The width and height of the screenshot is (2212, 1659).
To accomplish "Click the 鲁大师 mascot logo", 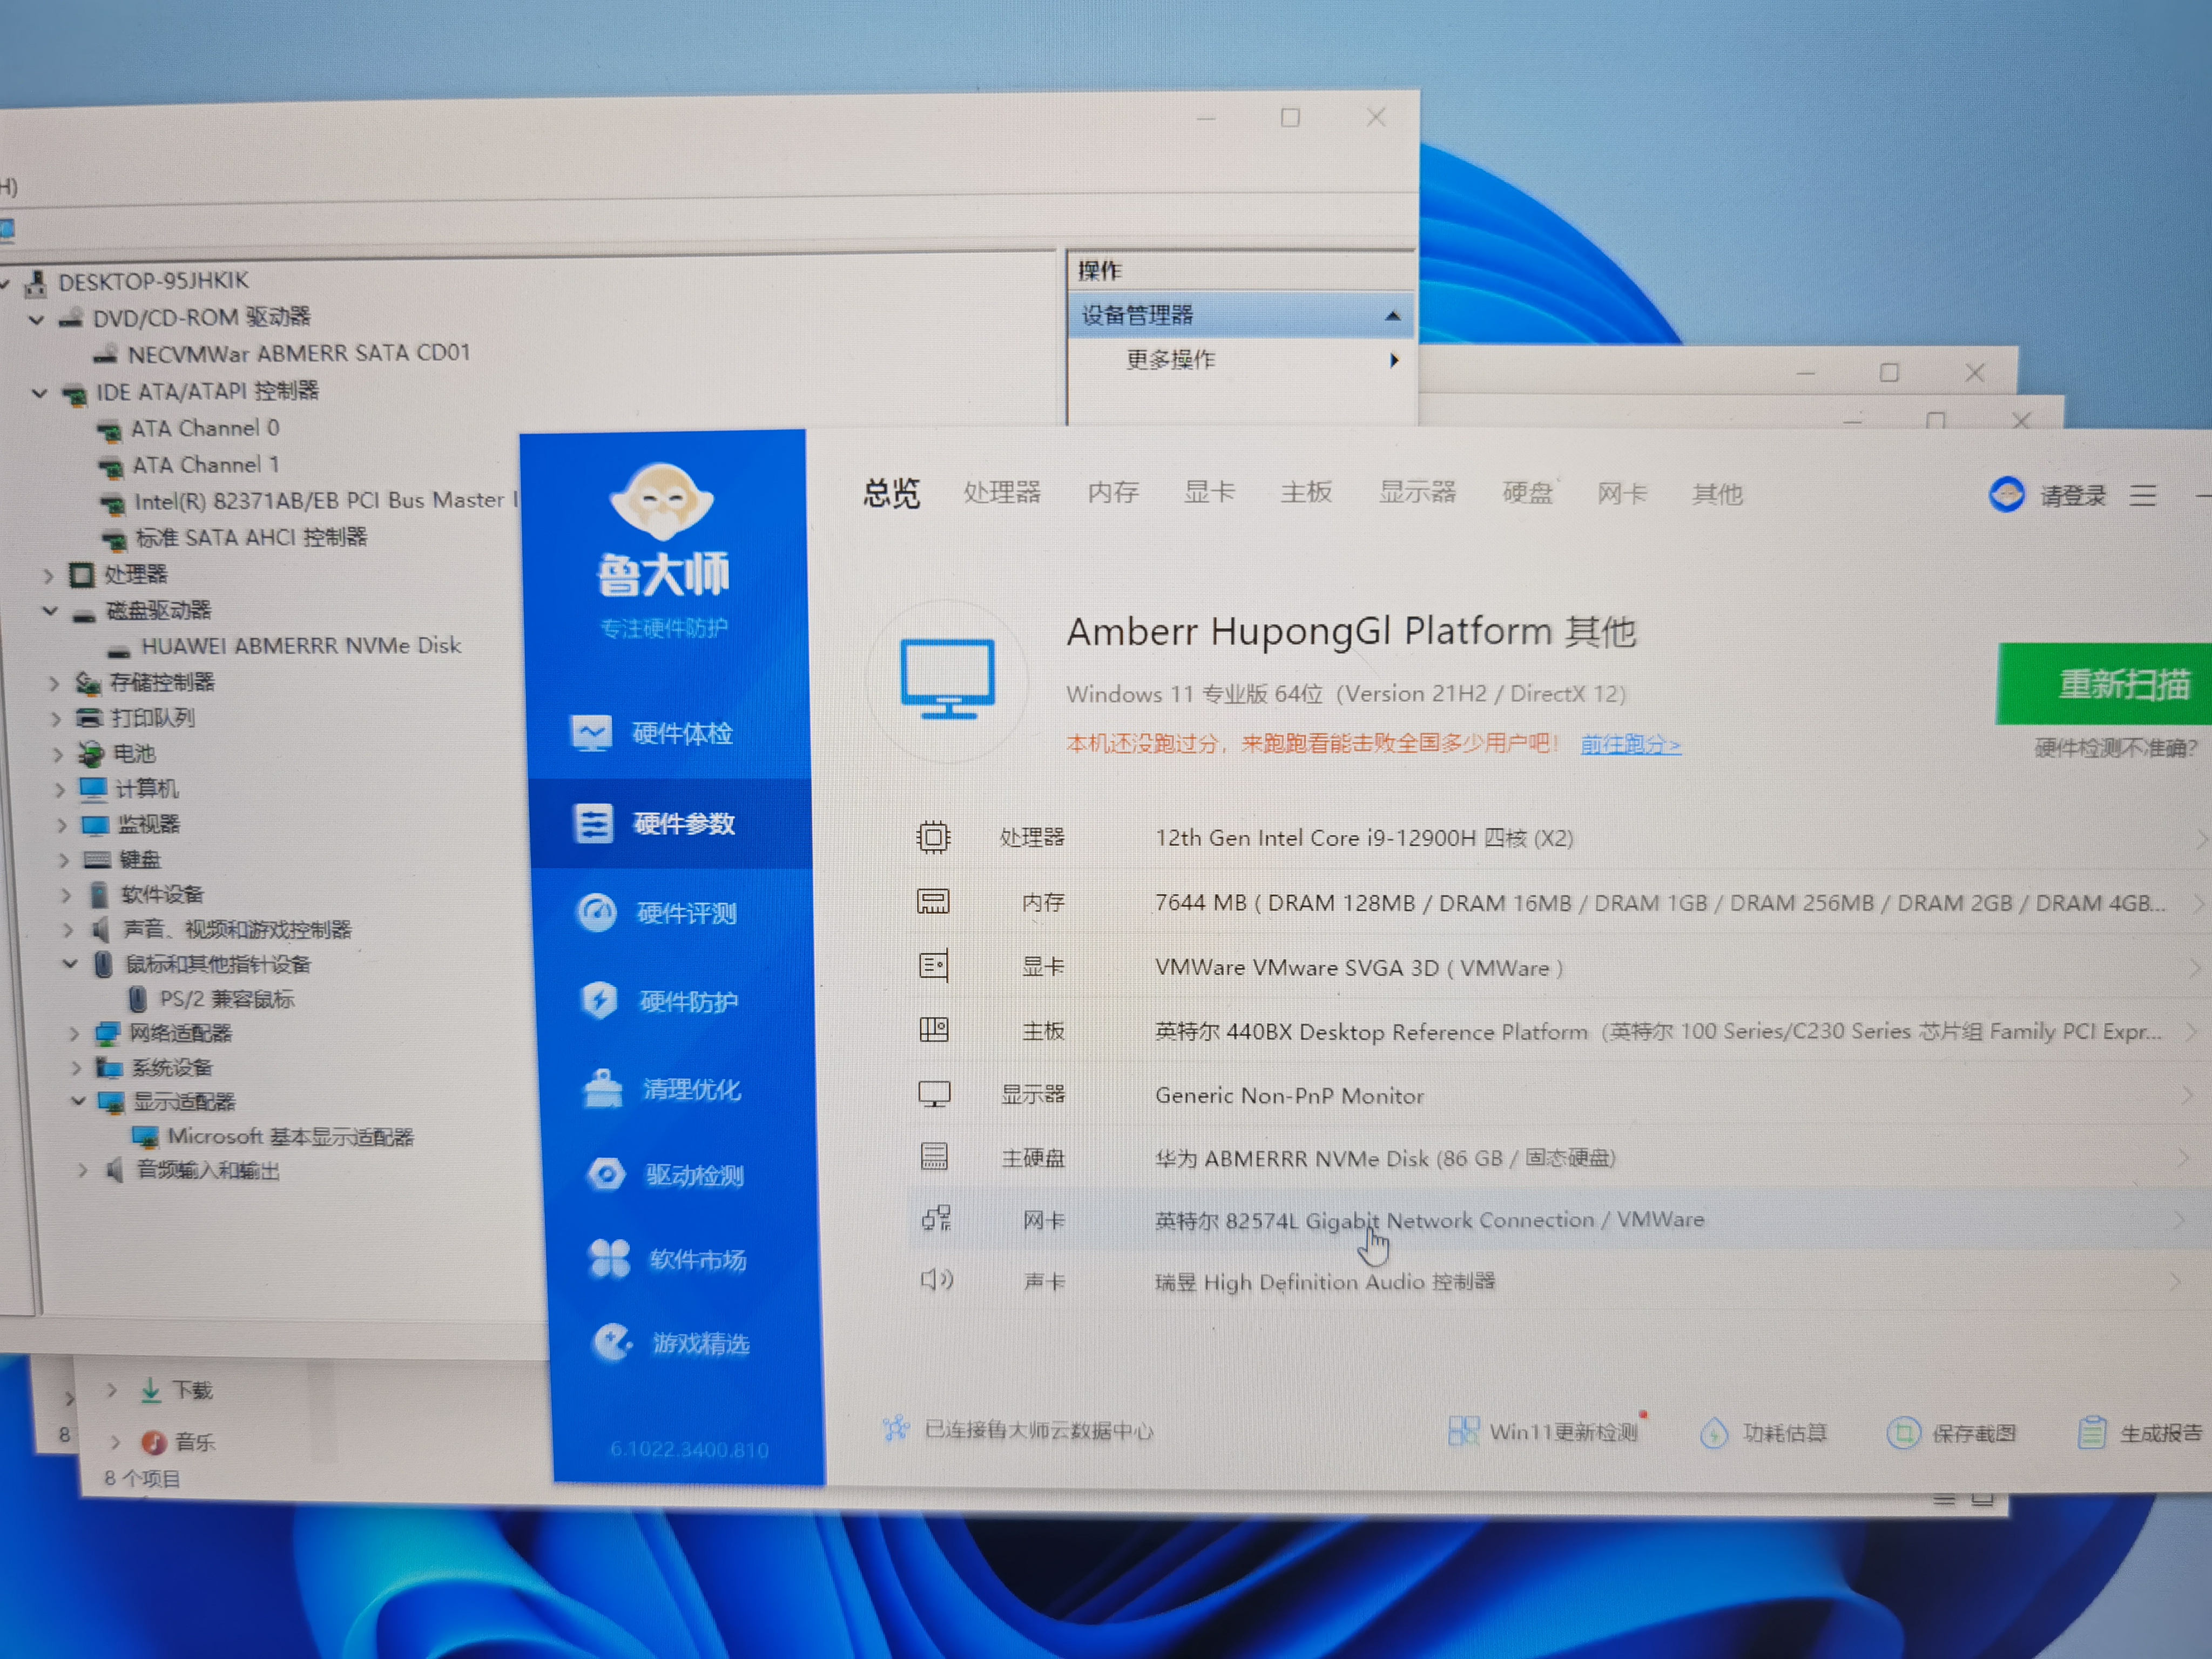I will (661, 501).
